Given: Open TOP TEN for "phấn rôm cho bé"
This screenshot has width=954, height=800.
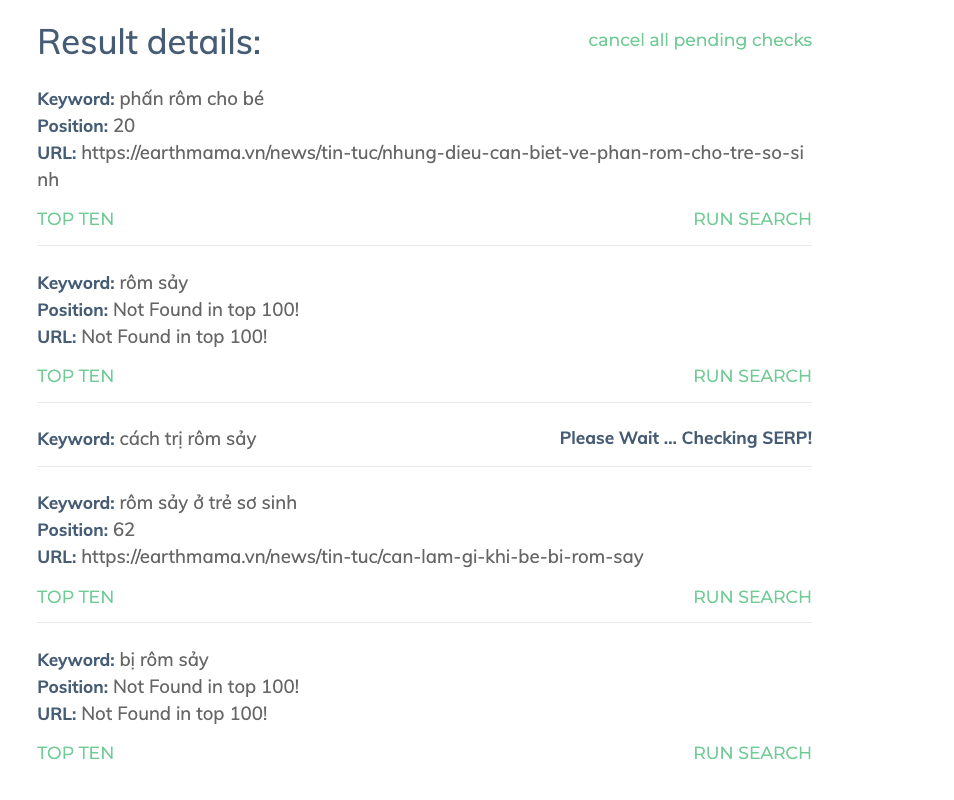Looking at the screenshot, I should click(x=75, y=219).
